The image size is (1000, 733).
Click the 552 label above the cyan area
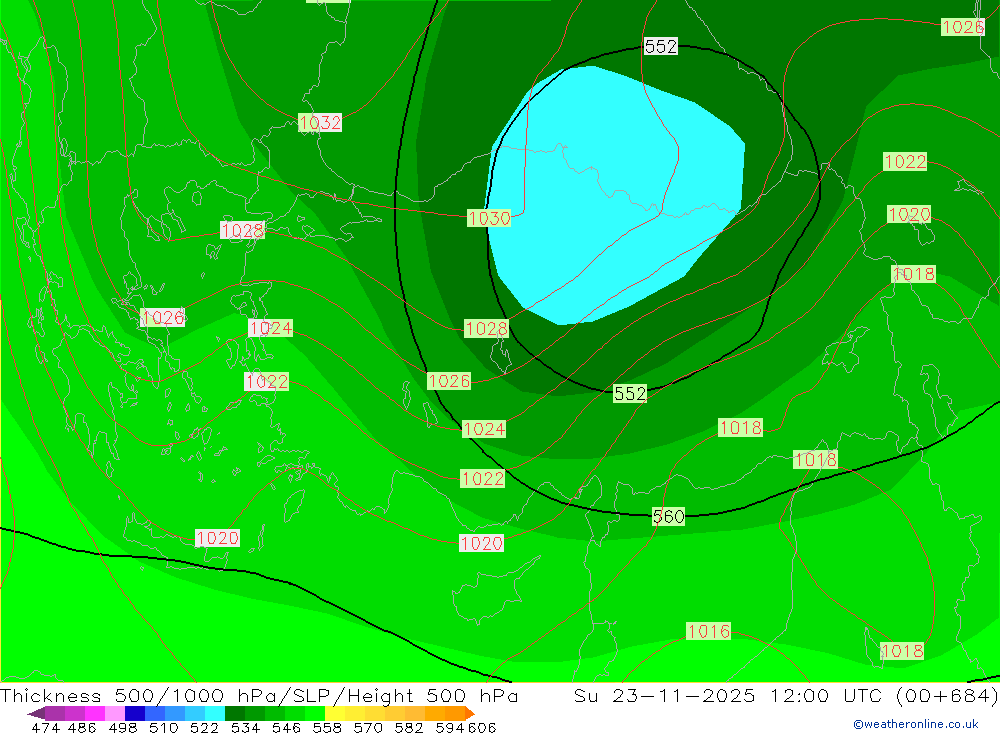(x=661, y=47)
